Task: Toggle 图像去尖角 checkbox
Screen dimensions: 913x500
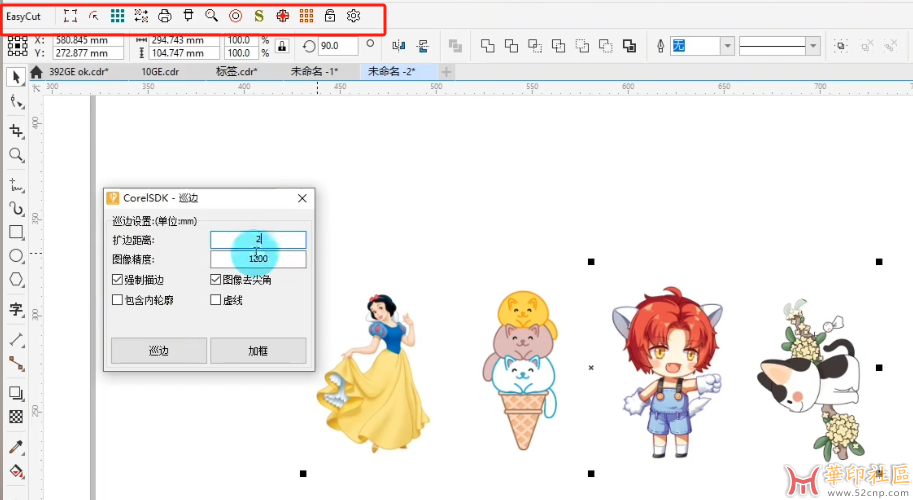Action: 215,280
